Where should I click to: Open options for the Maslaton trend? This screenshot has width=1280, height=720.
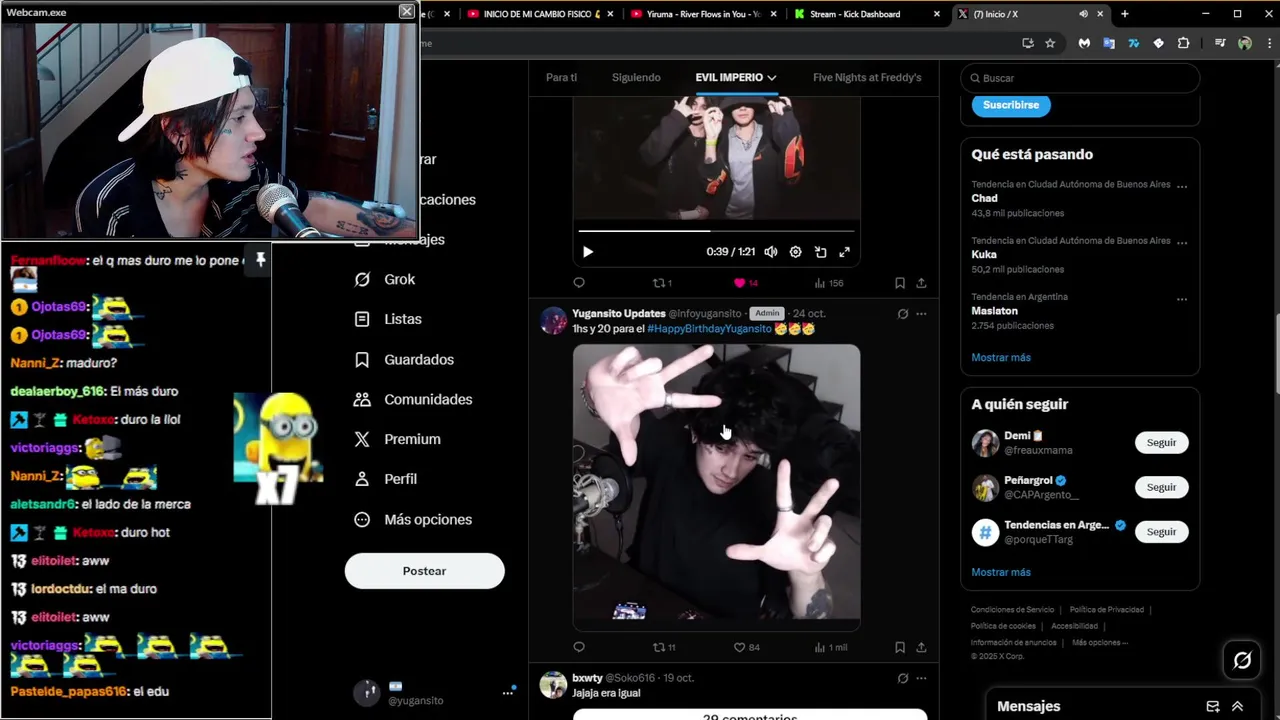point(1182,298)
